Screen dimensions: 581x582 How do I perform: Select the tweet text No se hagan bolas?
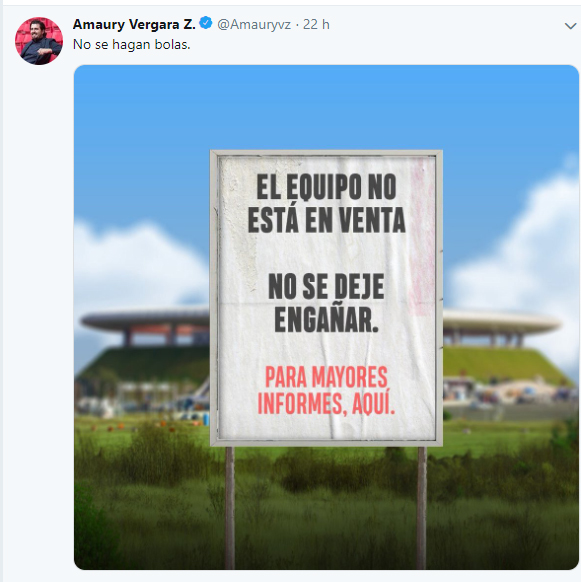(x=131, y=45)
